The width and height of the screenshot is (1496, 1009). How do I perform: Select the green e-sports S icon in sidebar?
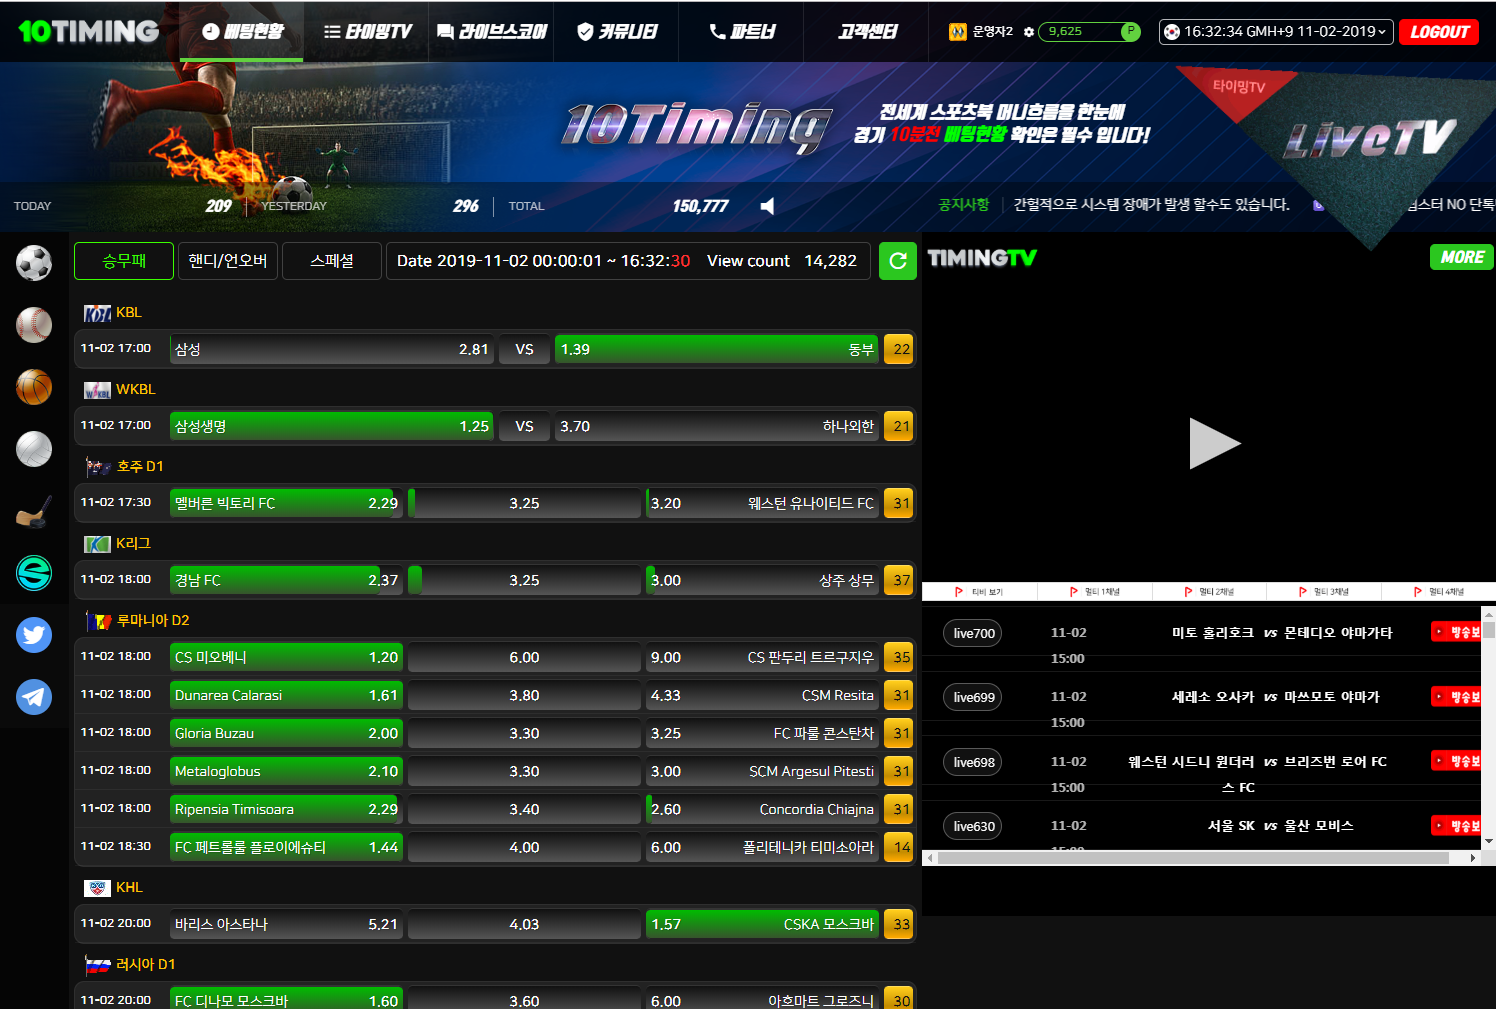tap(34, 573)
